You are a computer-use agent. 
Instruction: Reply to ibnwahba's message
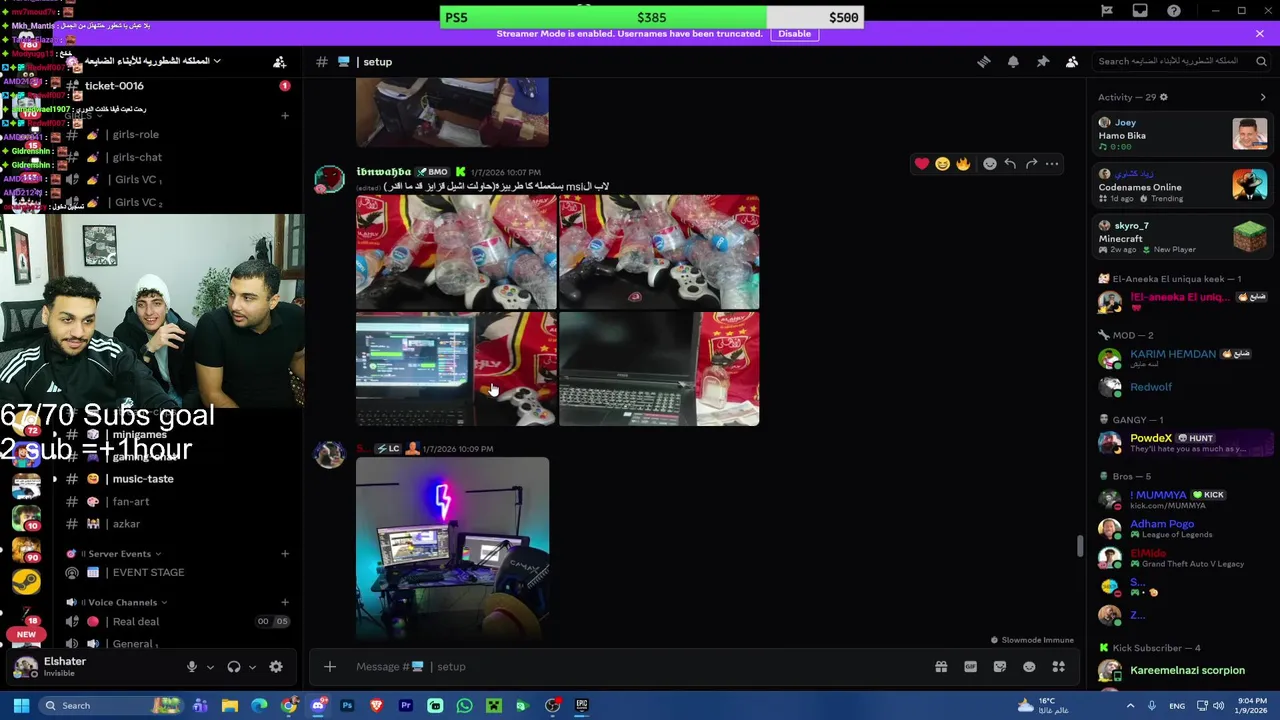[1010, 164]
